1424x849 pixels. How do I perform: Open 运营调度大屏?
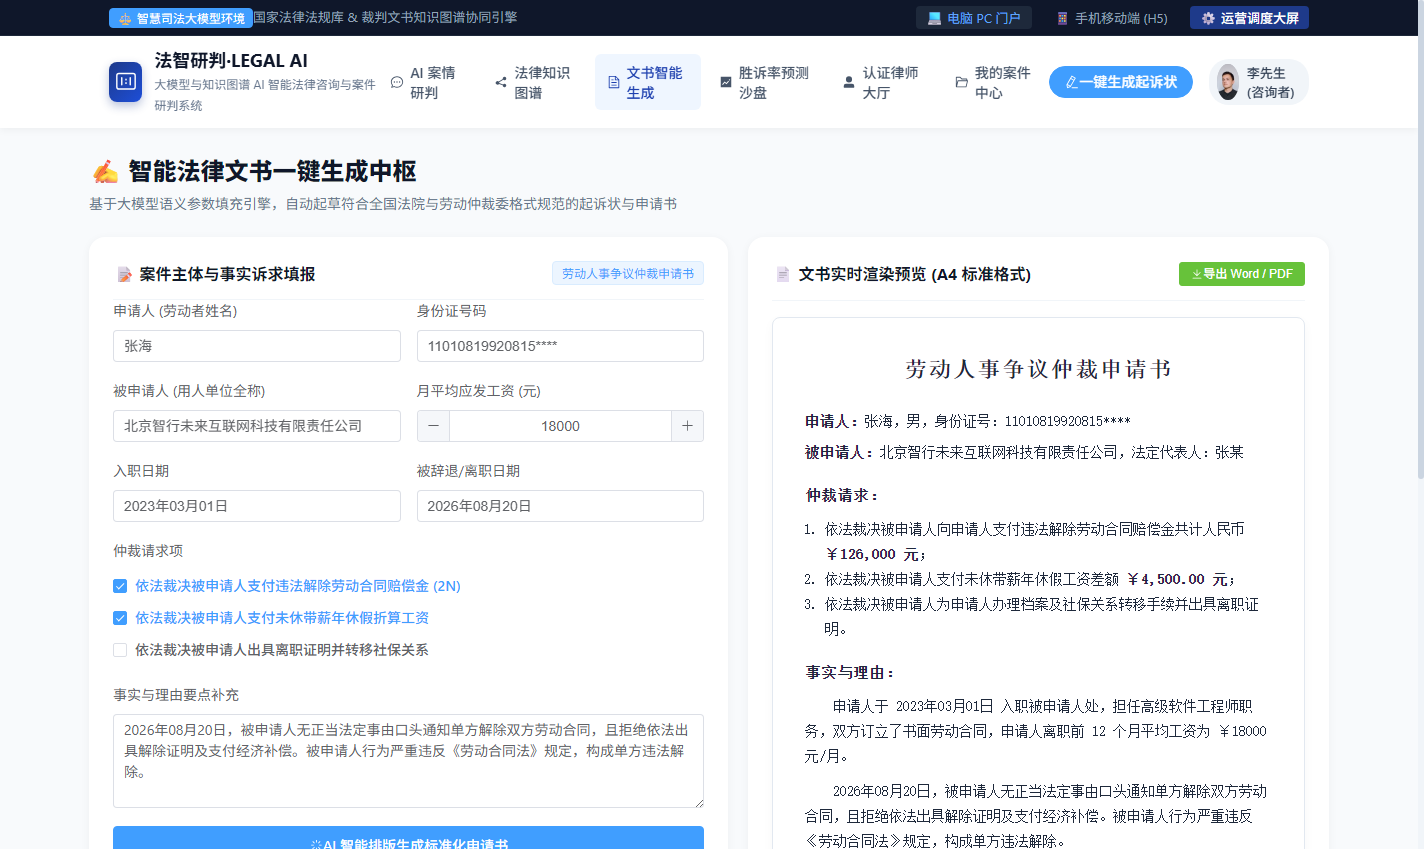(x=1249, y=18)
